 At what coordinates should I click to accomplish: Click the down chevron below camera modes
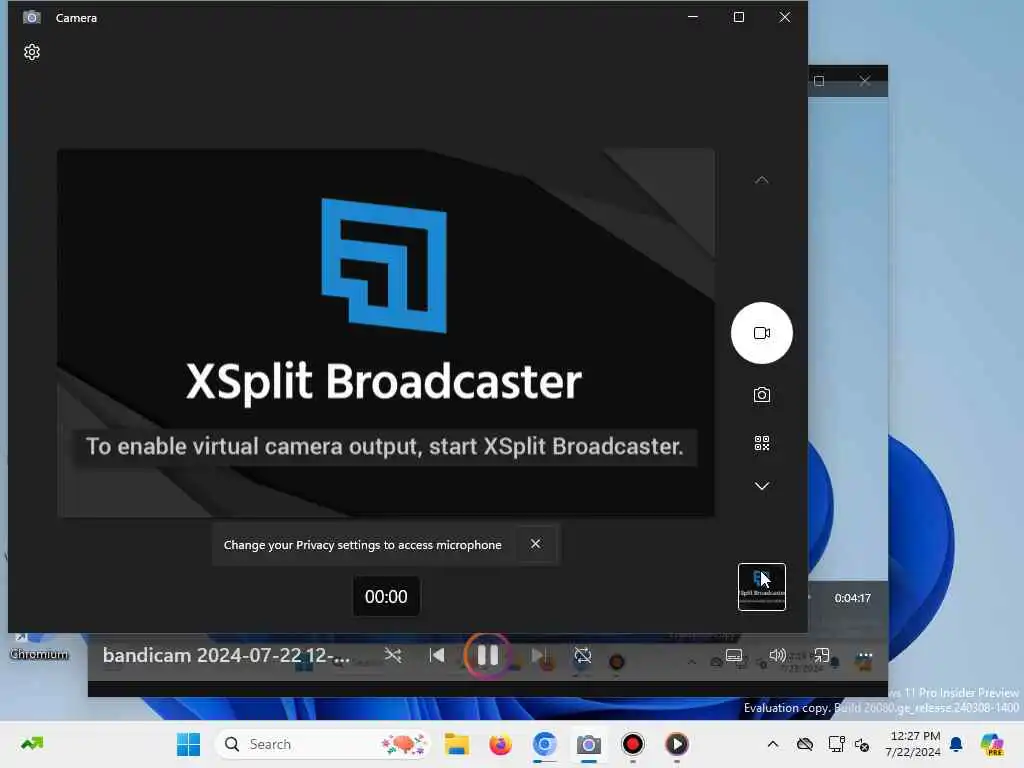[x=761, y=486]
